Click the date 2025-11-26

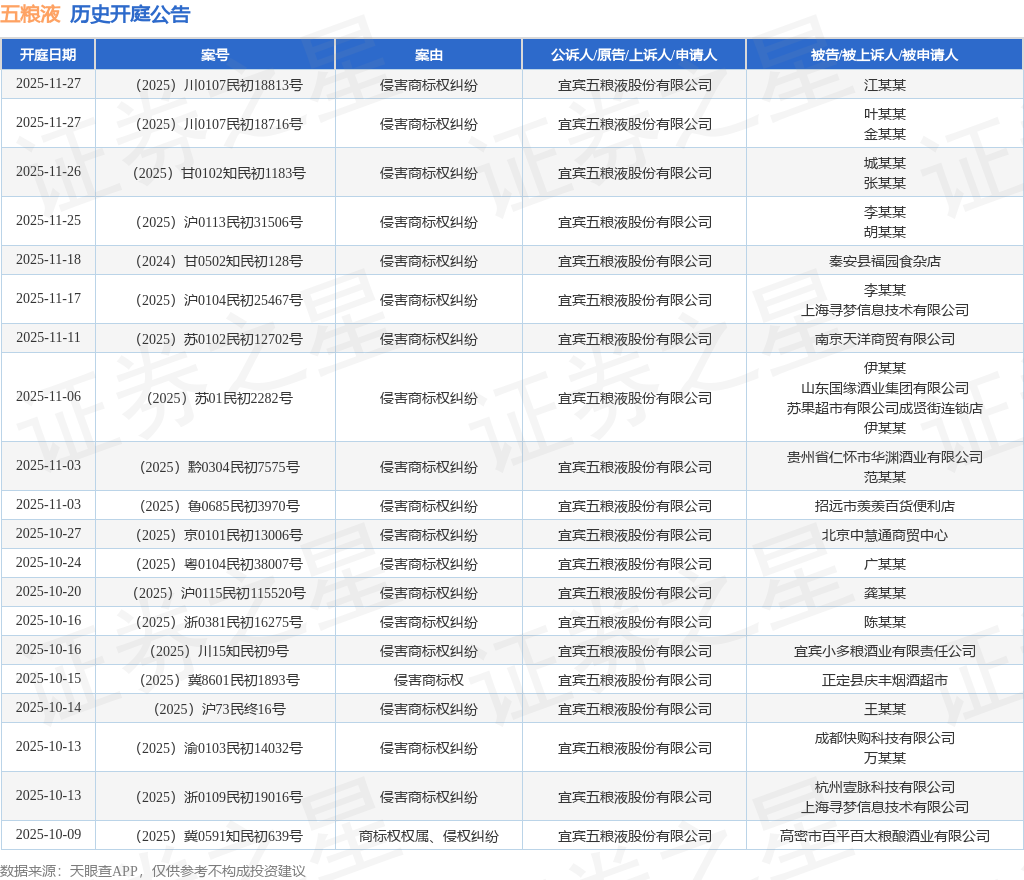48,171
